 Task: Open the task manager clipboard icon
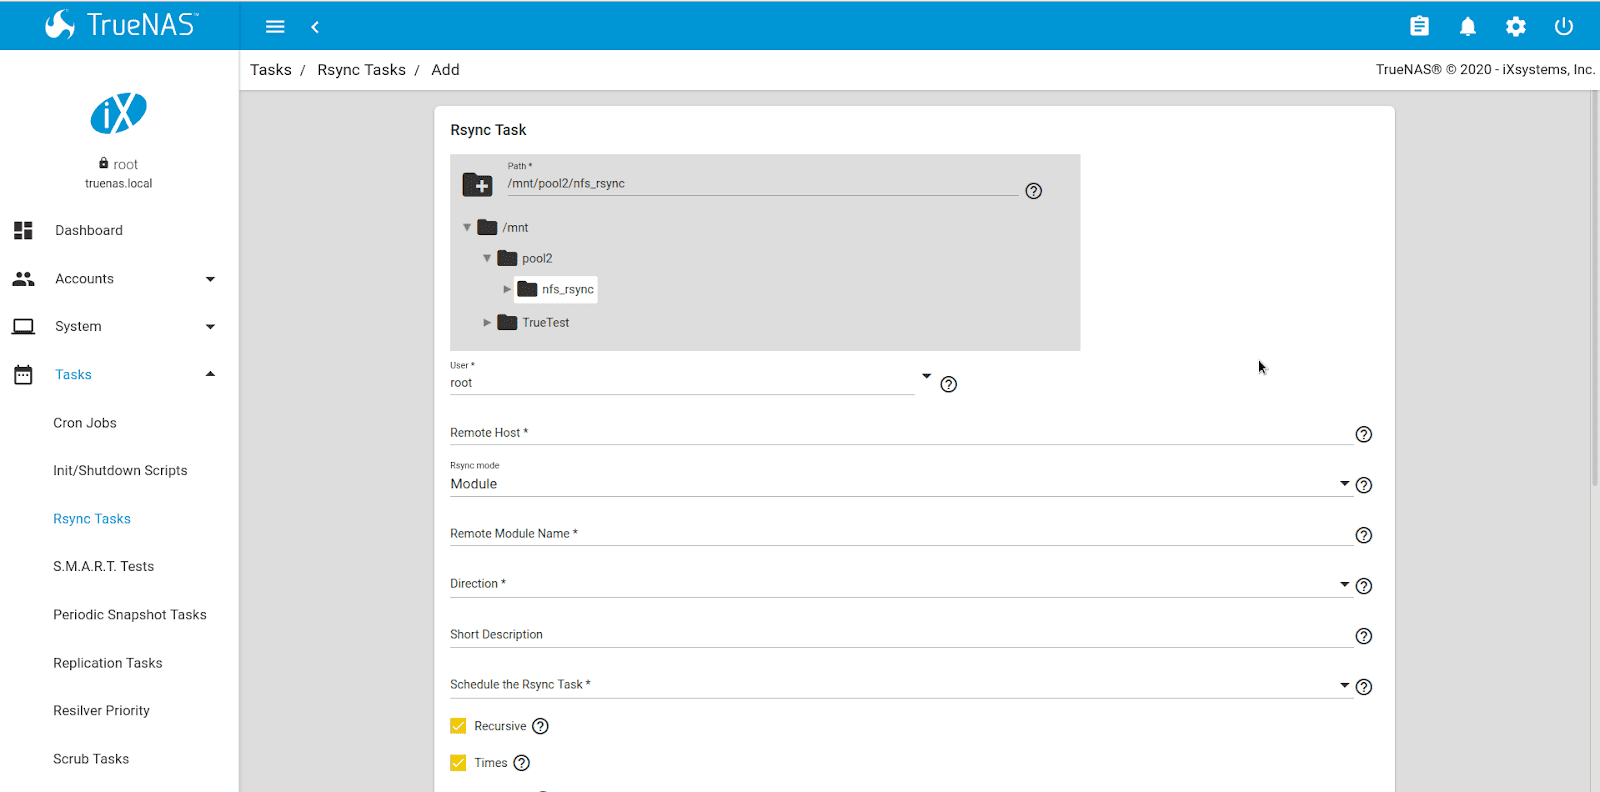pos(1419,27)
